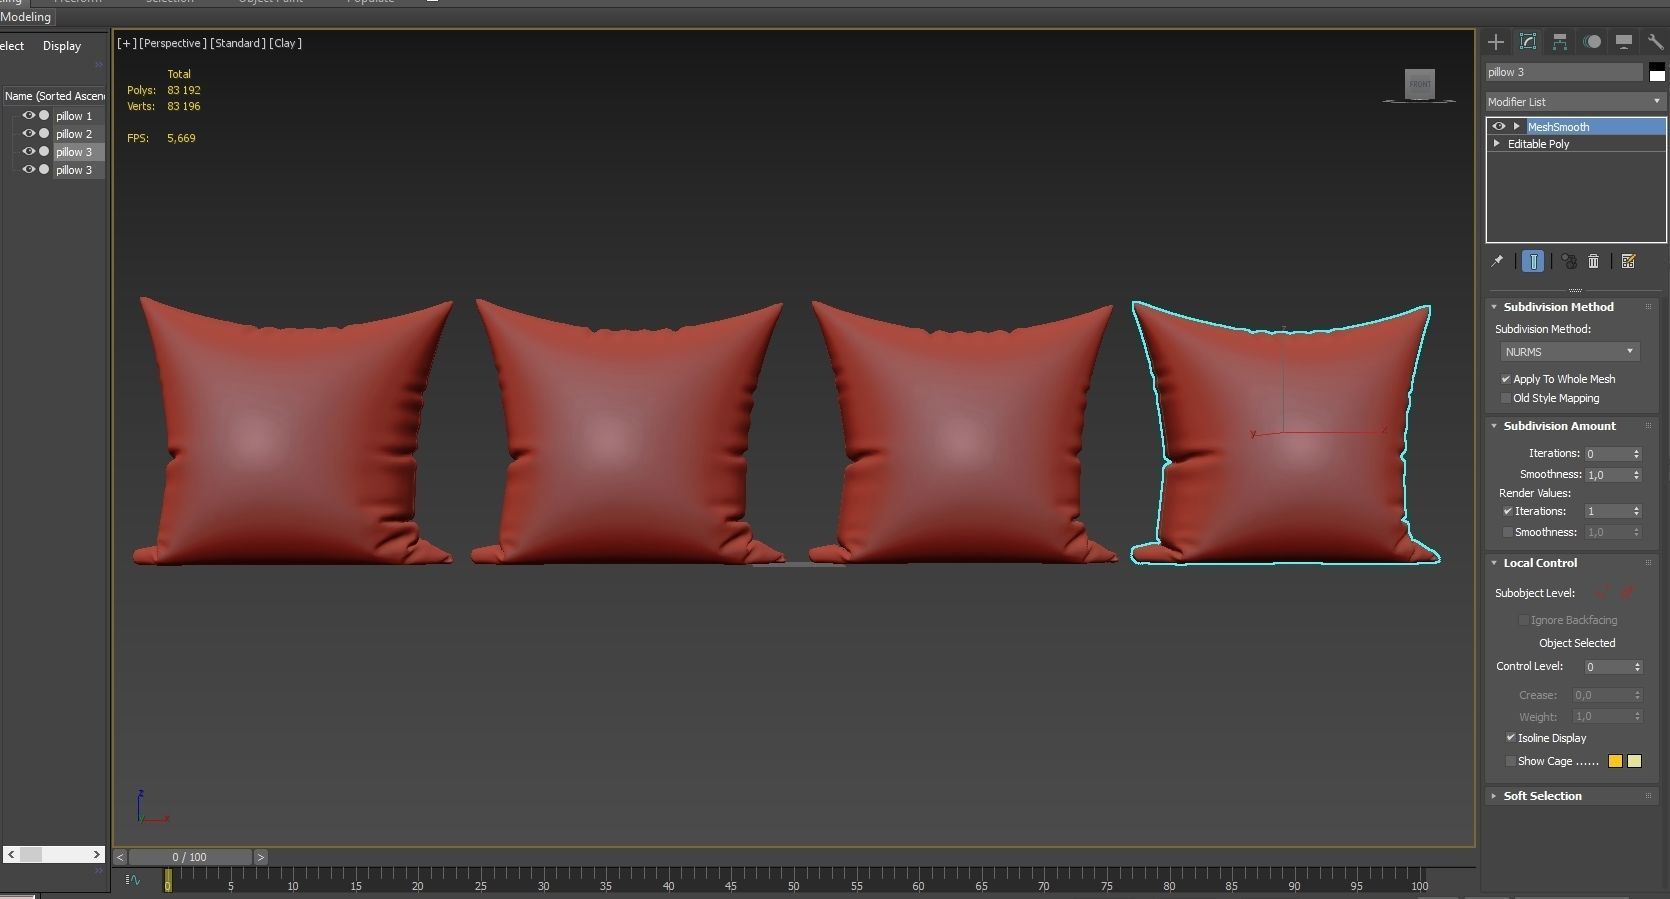Screen dimensions: 1670x899
Task: Select Vertex subobject level icon
Action: [1604, 593]
